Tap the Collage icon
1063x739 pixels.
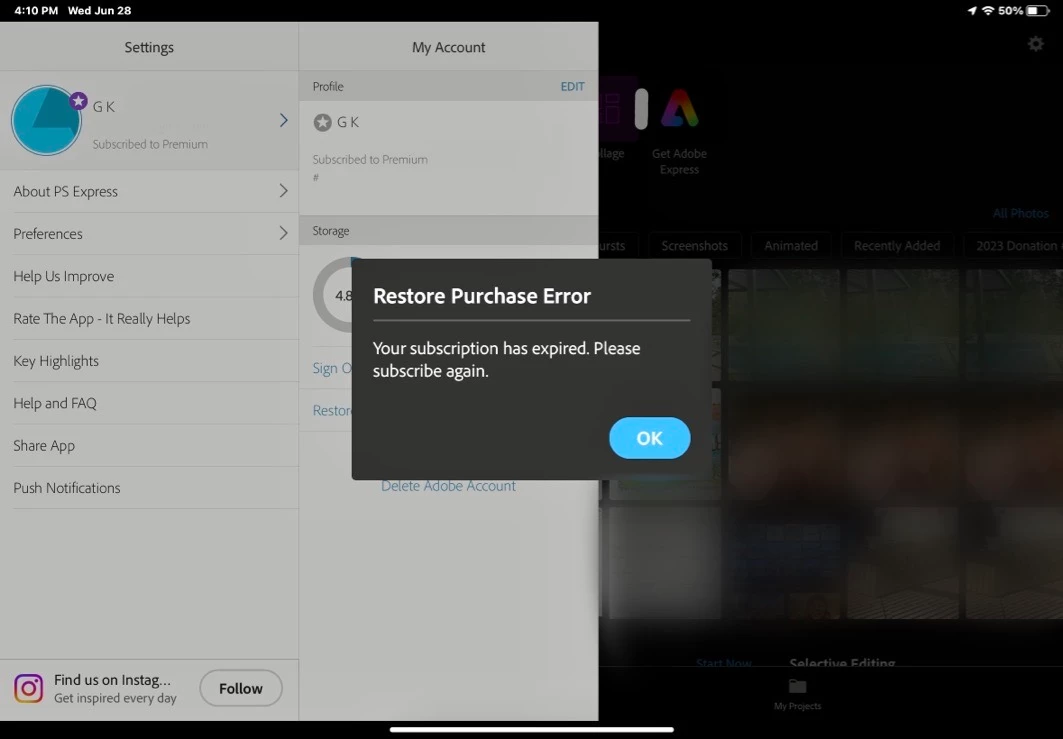[618, 108]
